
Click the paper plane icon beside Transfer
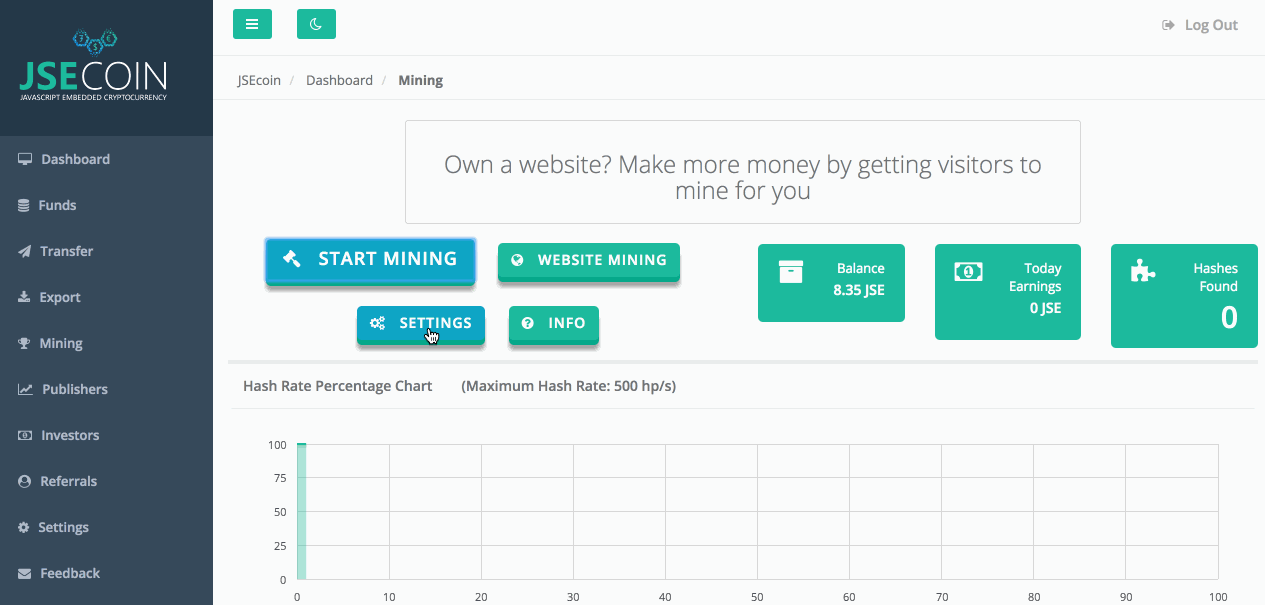pyautogui.click(x=24, y=251)
